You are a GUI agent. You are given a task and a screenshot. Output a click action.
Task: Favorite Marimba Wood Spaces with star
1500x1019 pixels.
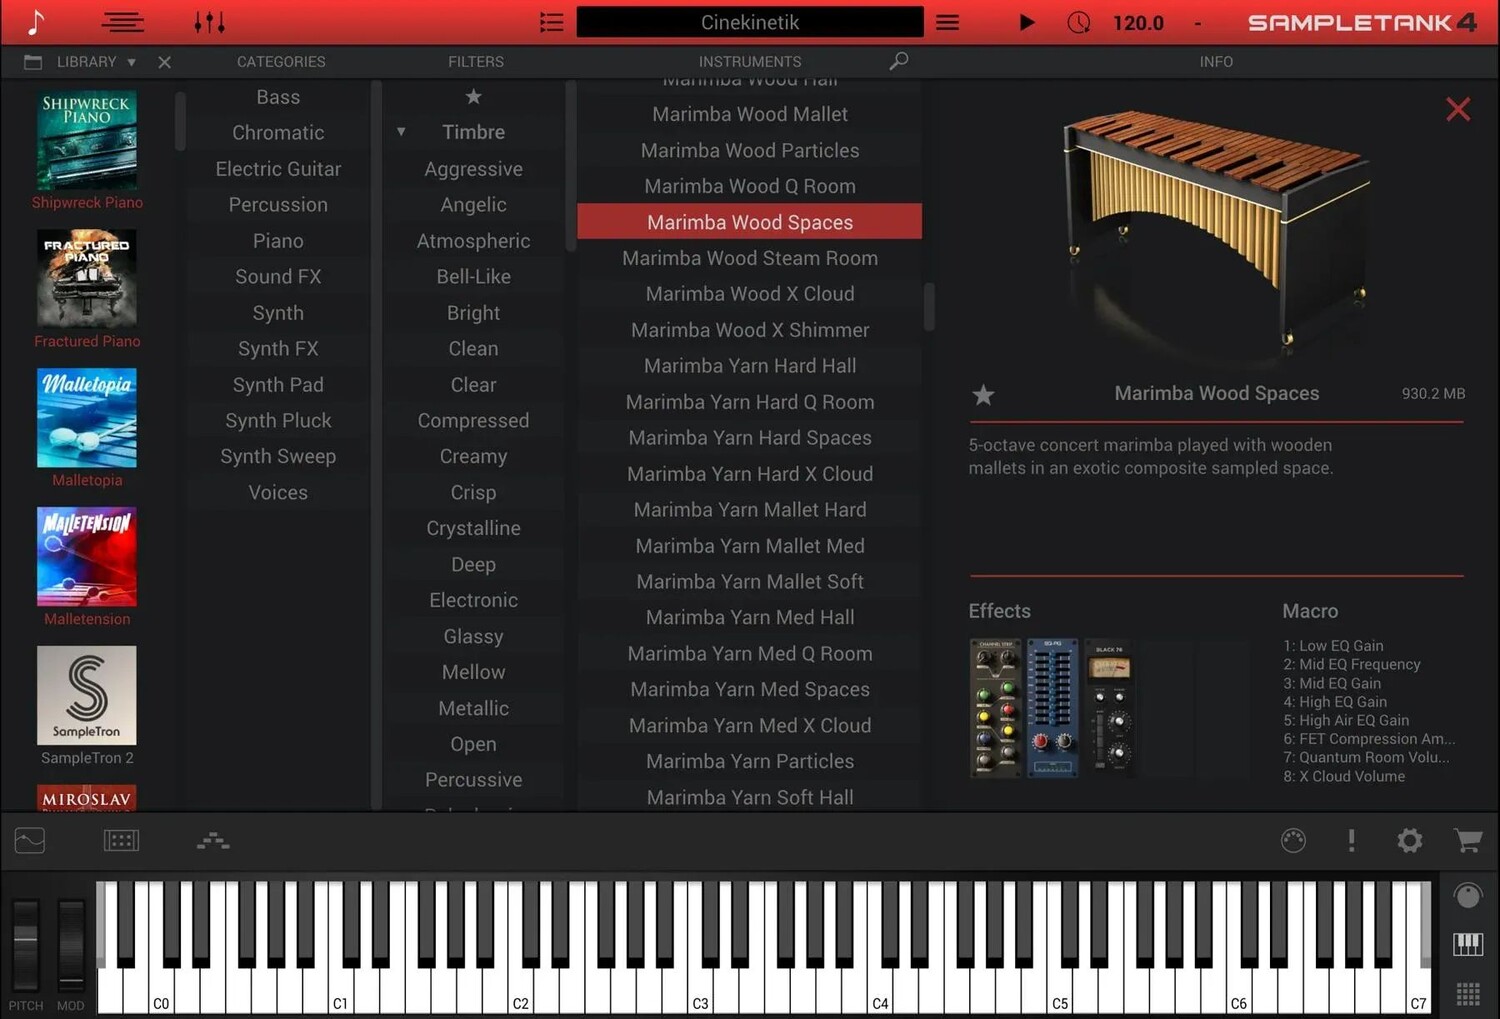tap(983, 395)
